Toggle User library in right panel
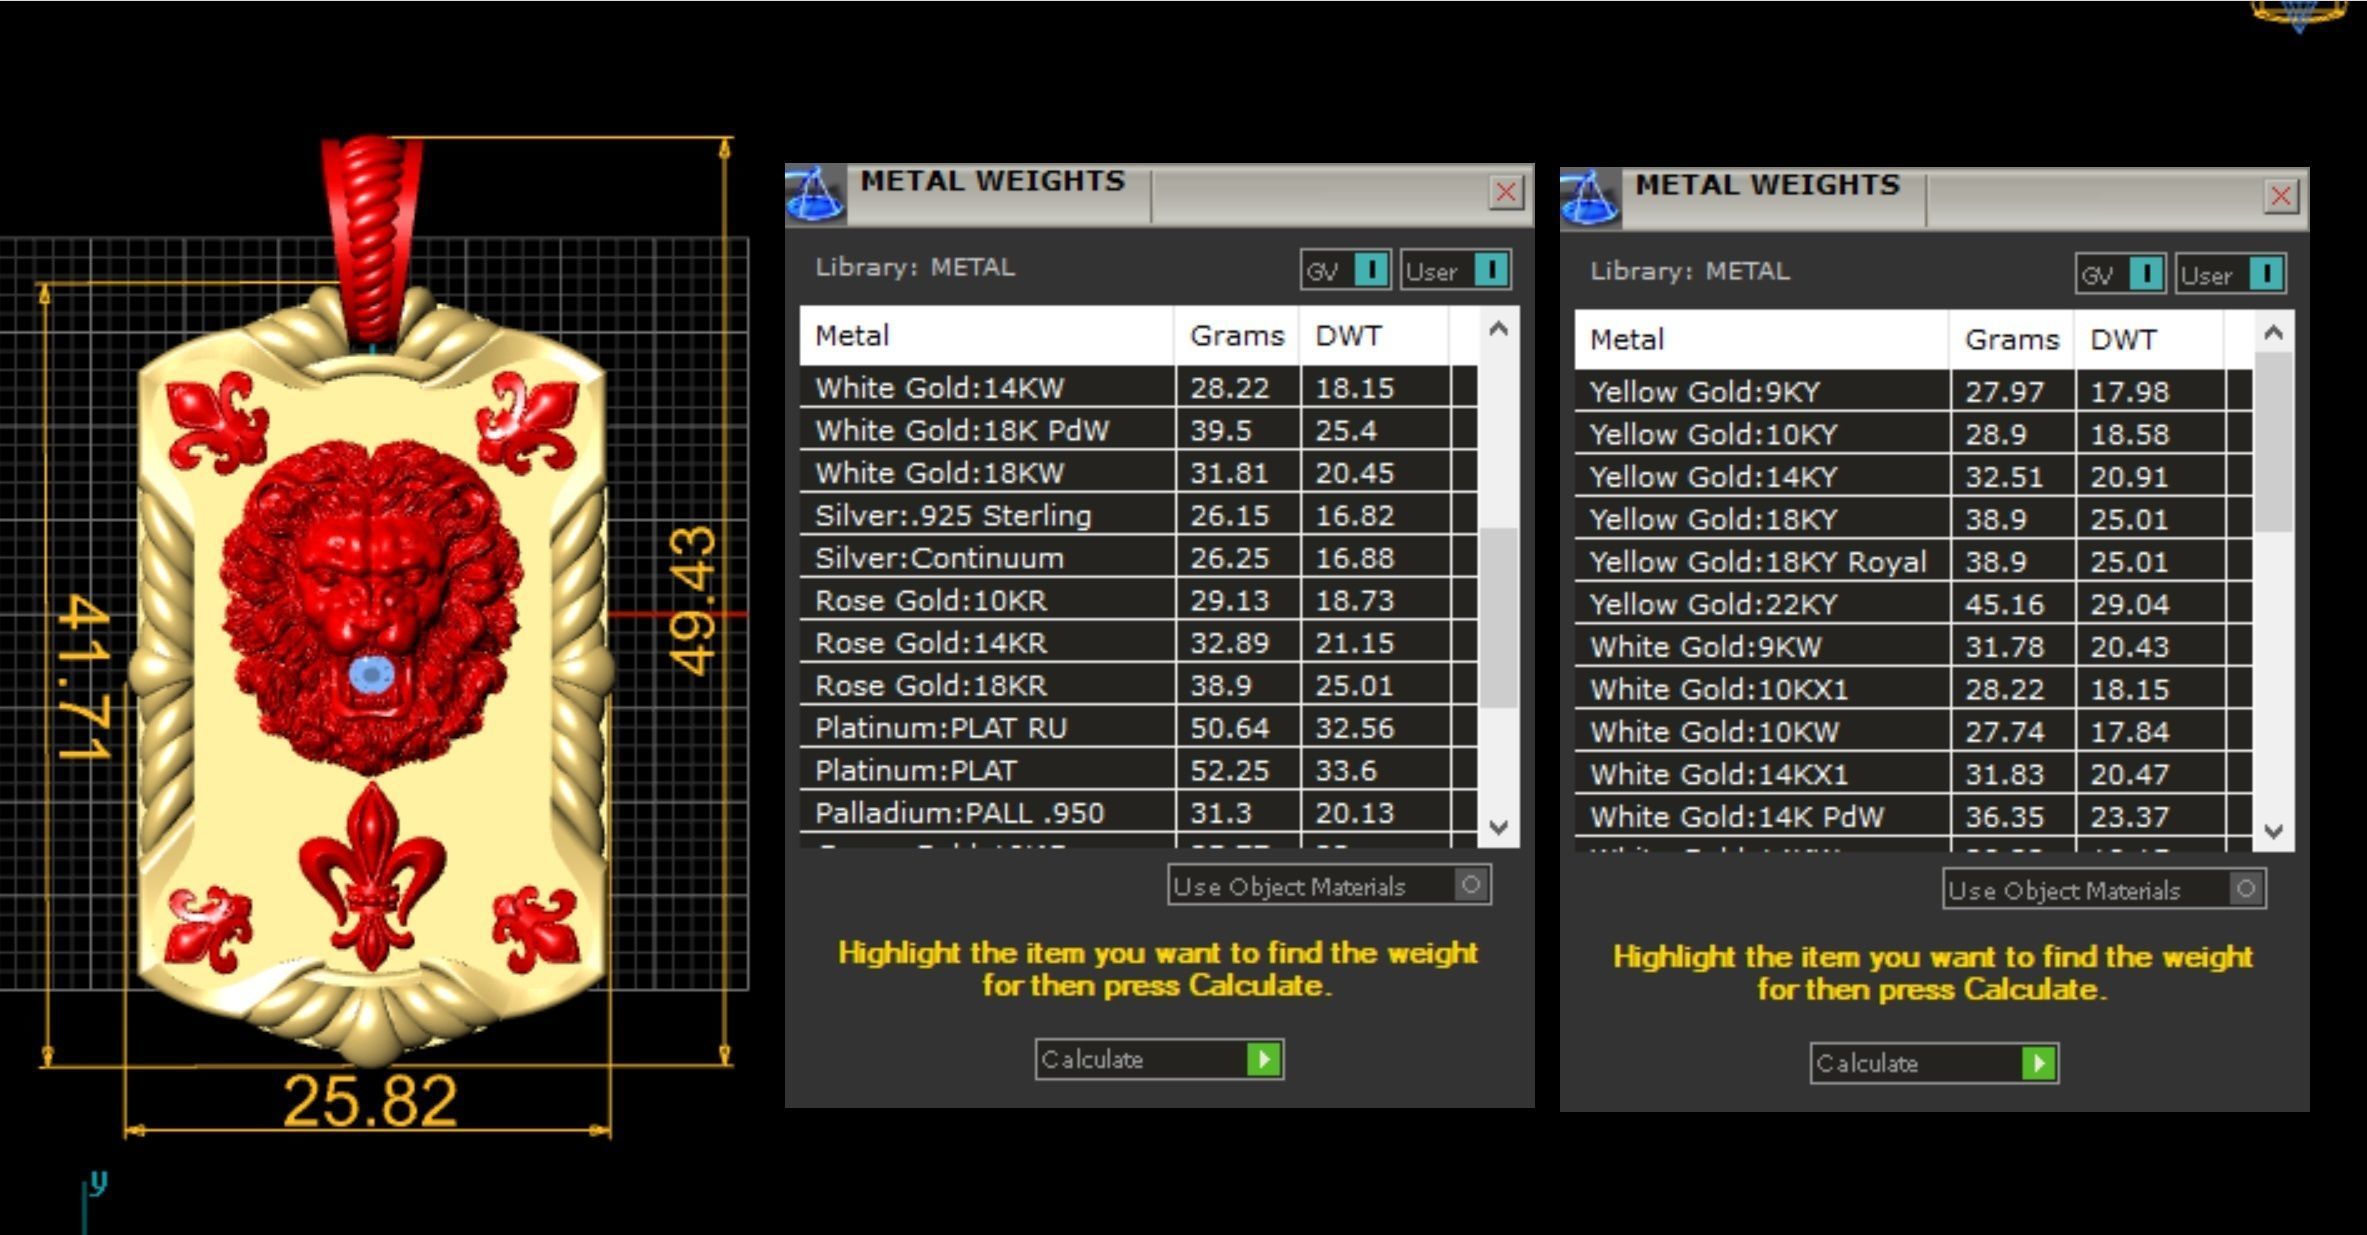Screen dimensions: 2367x1235 (x=2265, y=274)
